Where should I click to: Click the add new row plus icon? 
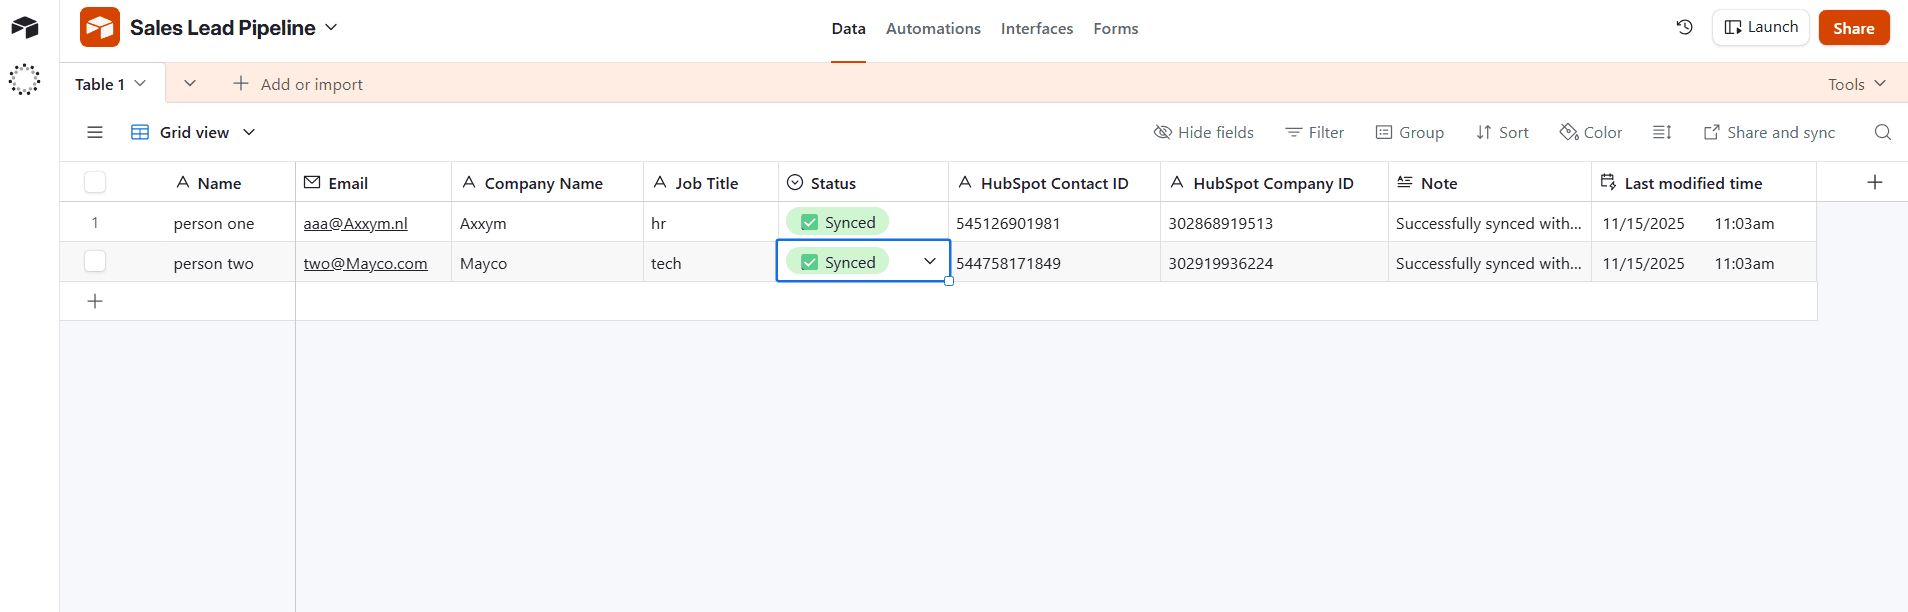(x=95, y=301)
